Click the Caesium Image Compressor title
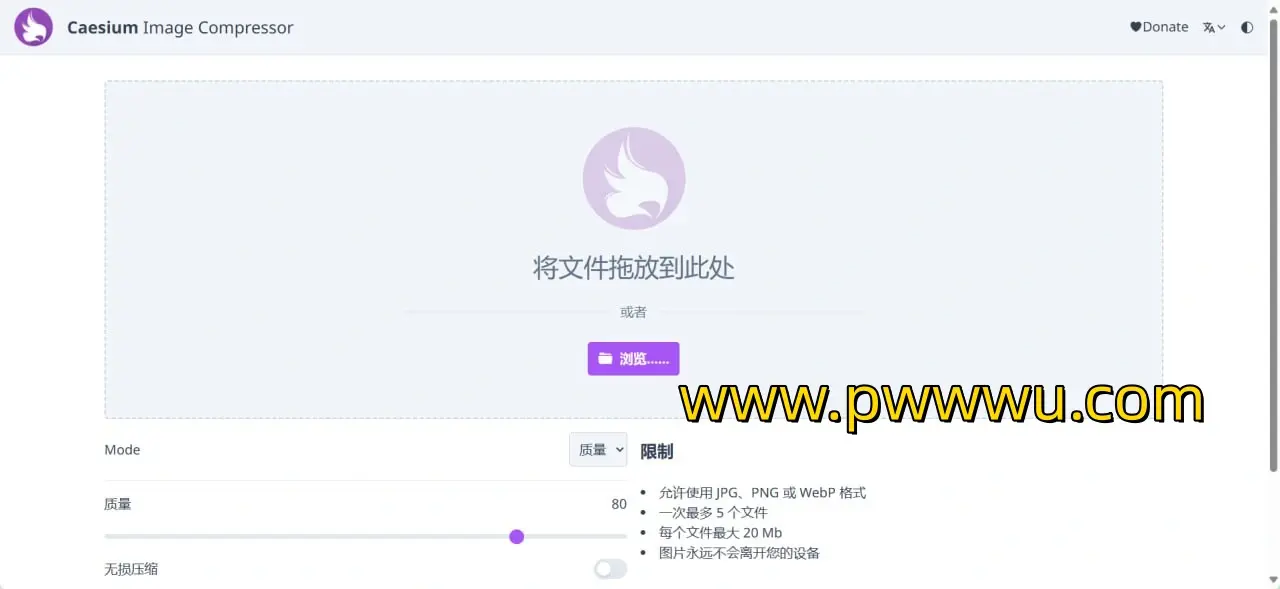 coord(180,27)
